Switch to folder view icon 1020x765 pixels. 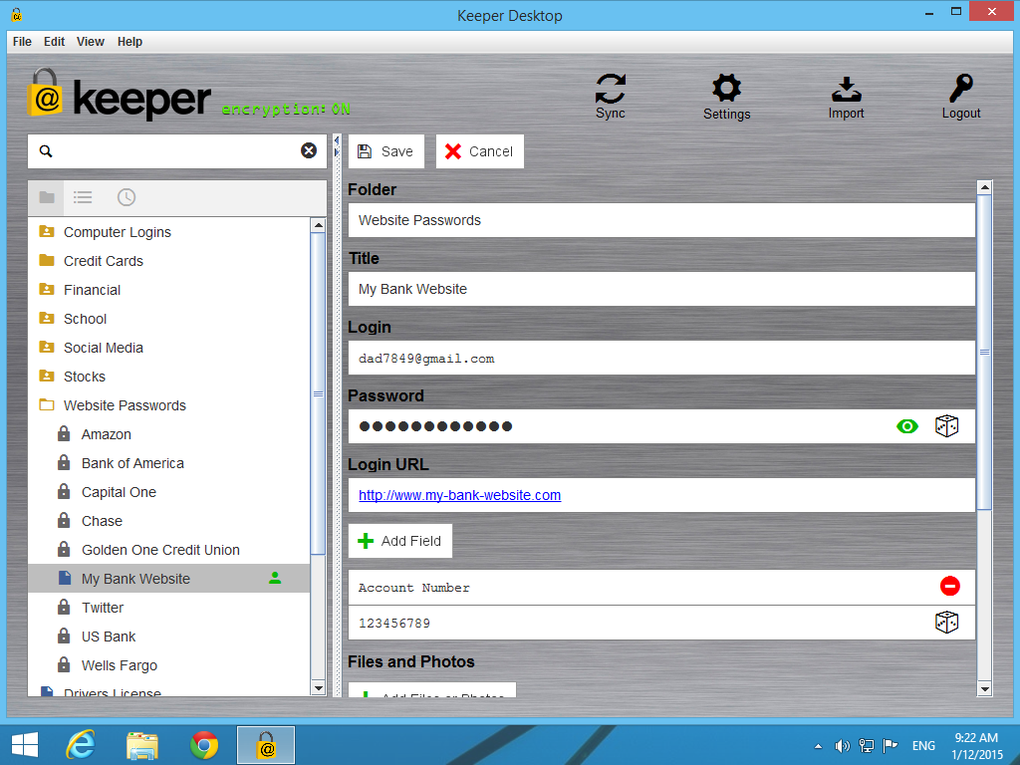pos(47,197)
